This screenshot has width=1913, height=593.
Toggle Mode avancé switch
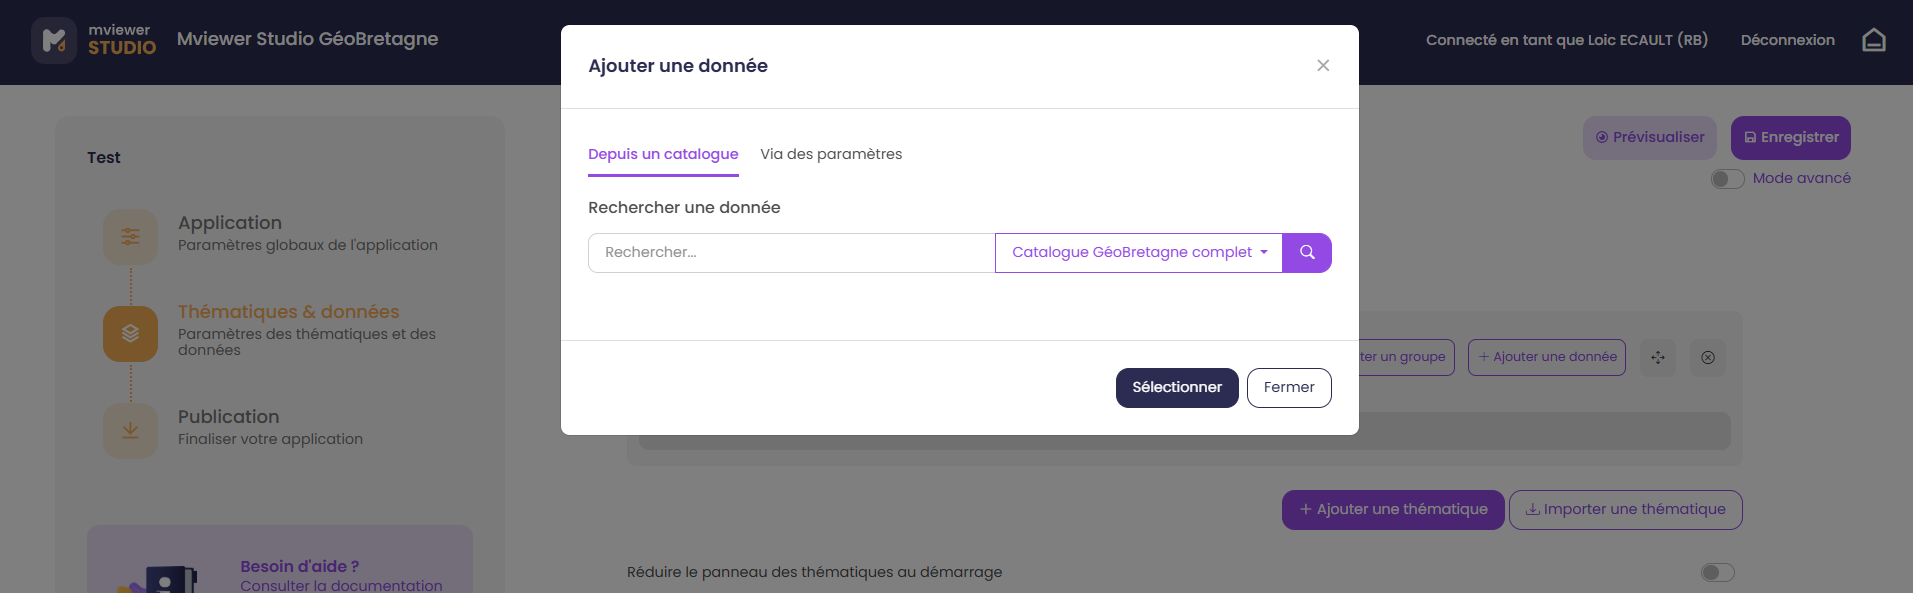[x=1727, y=179]
